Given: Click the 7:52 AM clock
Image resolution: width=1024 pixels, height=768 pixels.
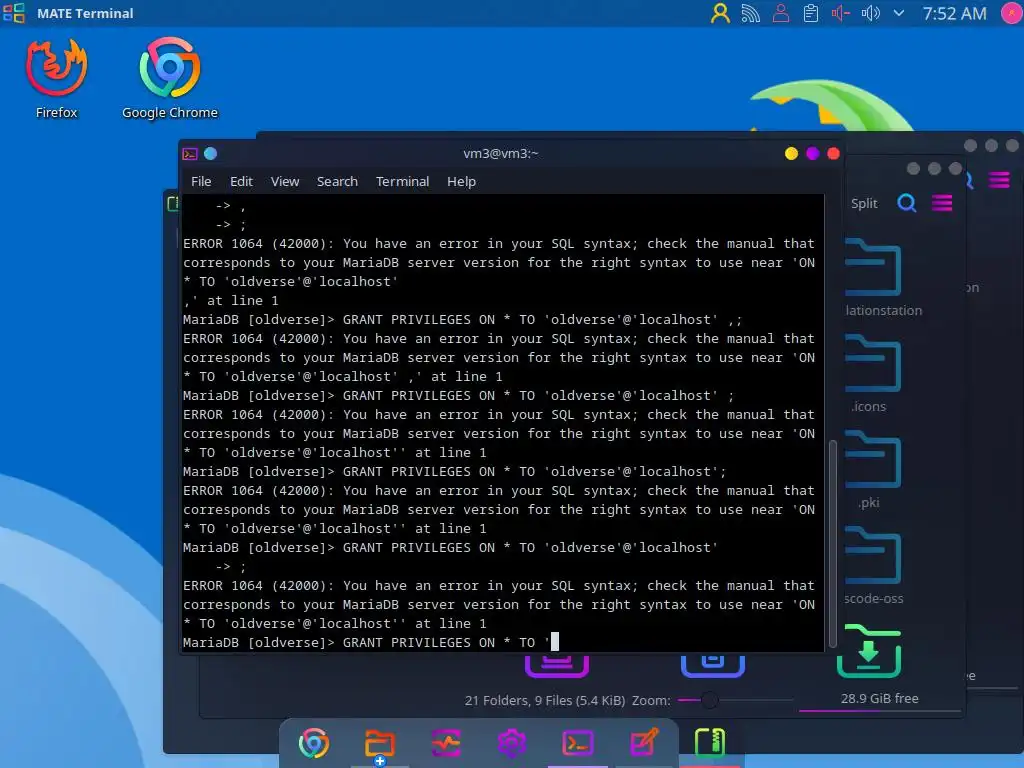Looking at the screenshot, I should 954,13.
